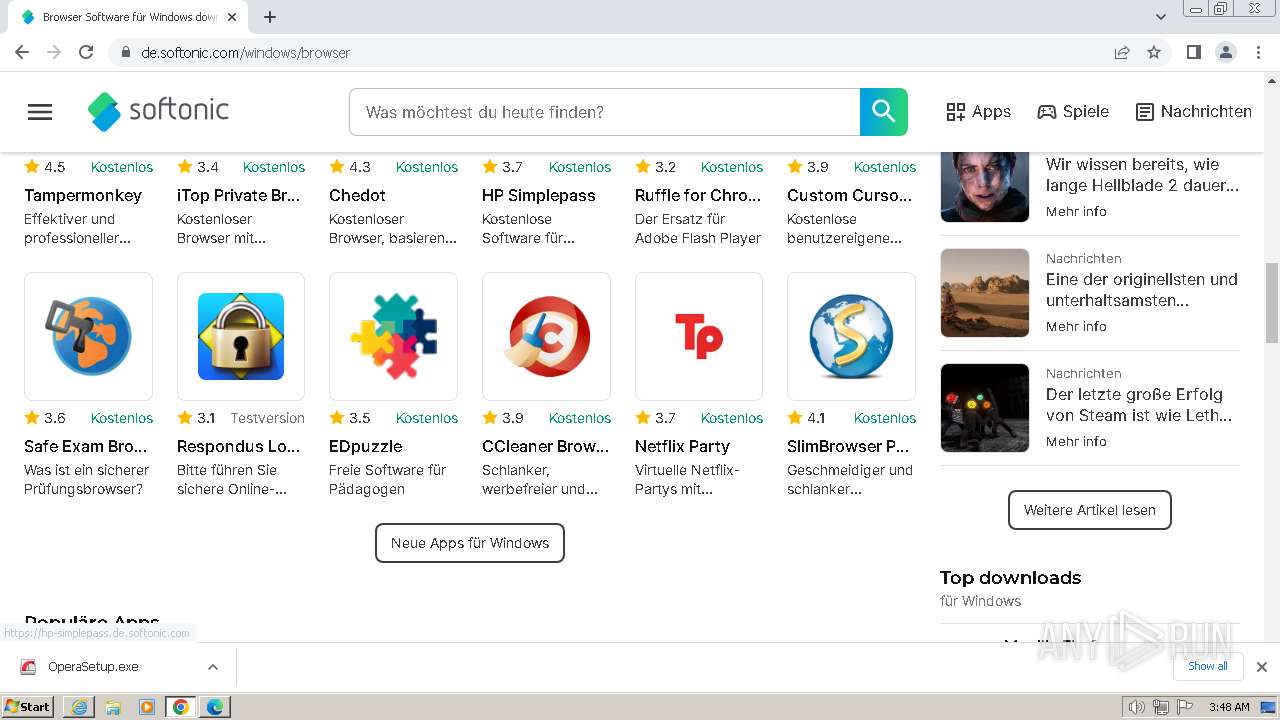1280x720 pixels.
Task: Close the downloads bar
Action: 1262,667
